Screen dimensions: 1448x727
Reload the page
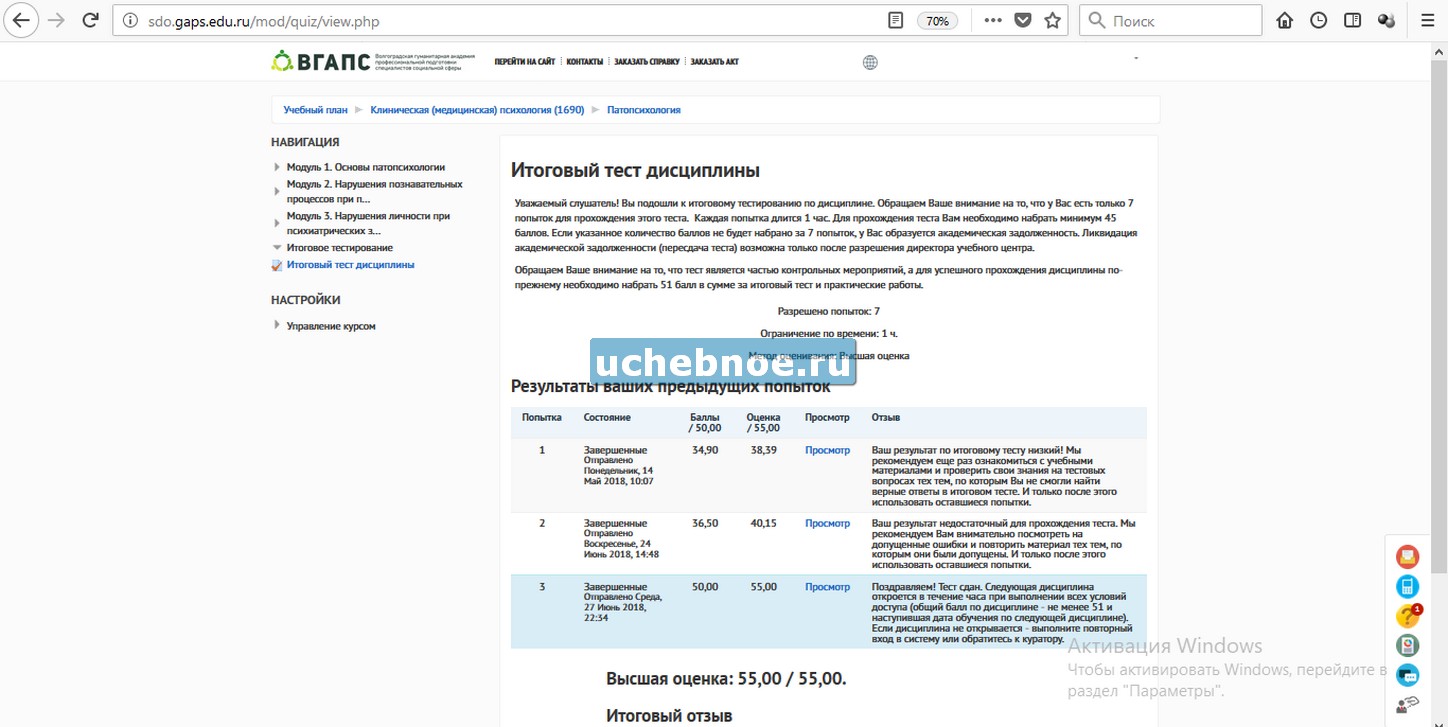pos(90,20)
